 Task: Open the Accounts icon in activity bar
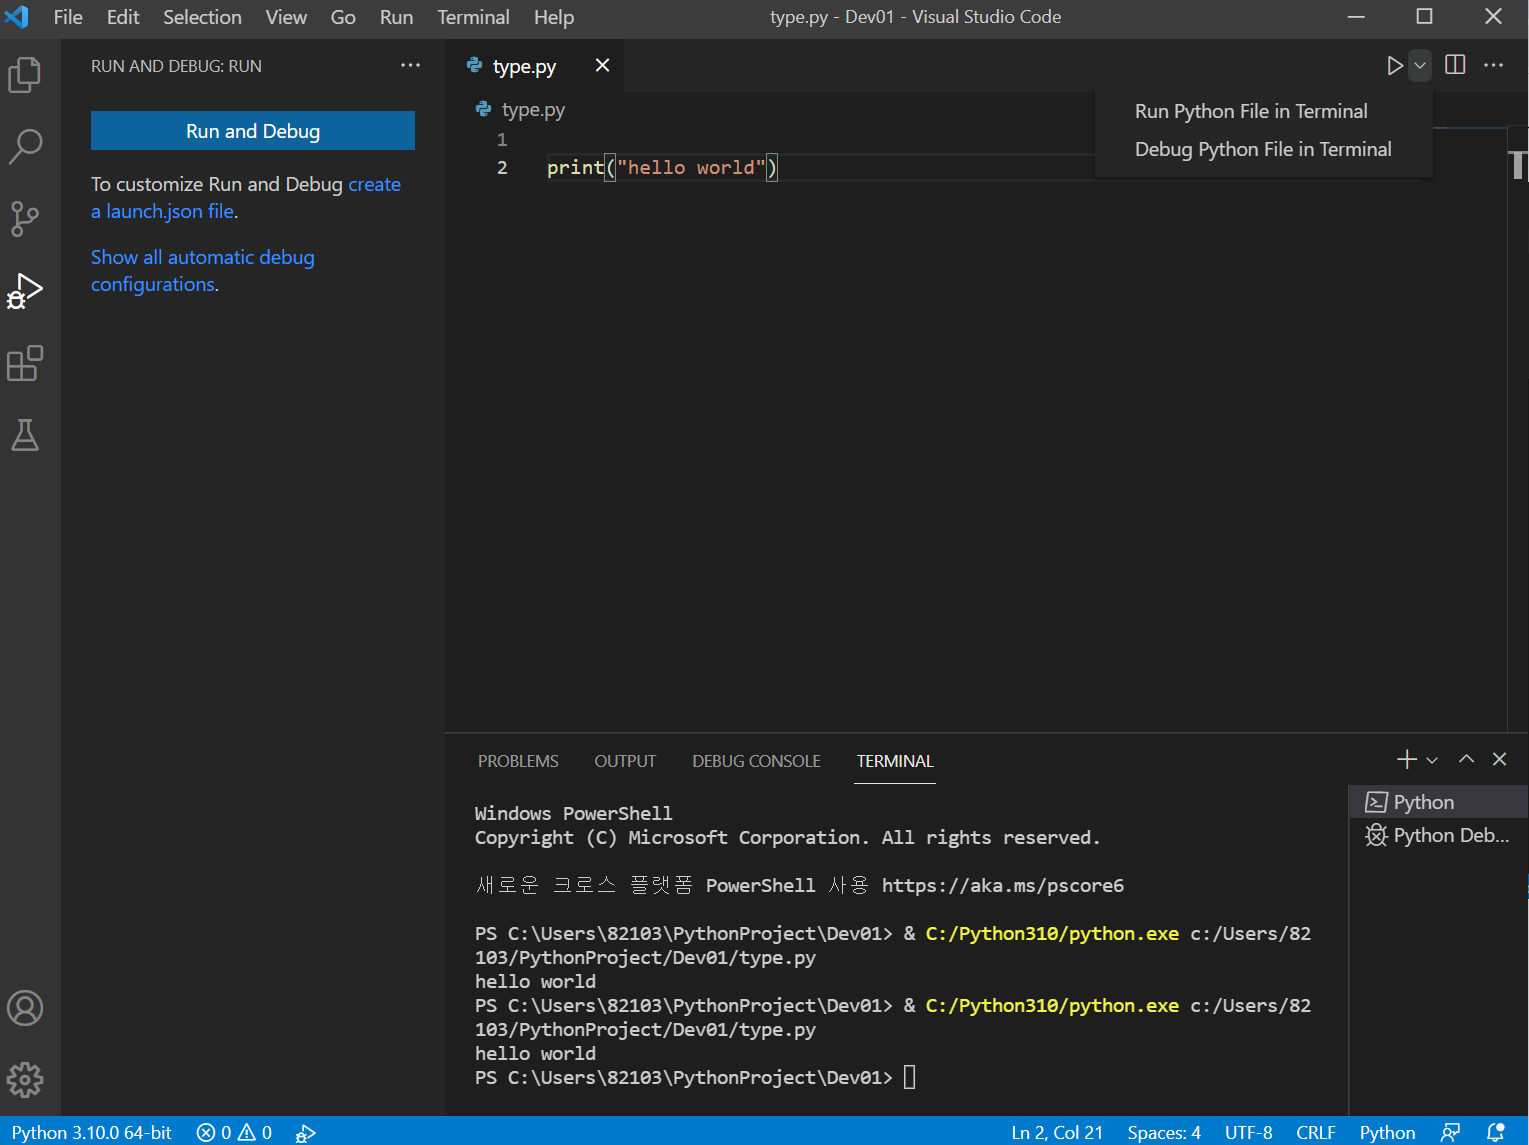pyautogui.click(x=25, y=1008)
